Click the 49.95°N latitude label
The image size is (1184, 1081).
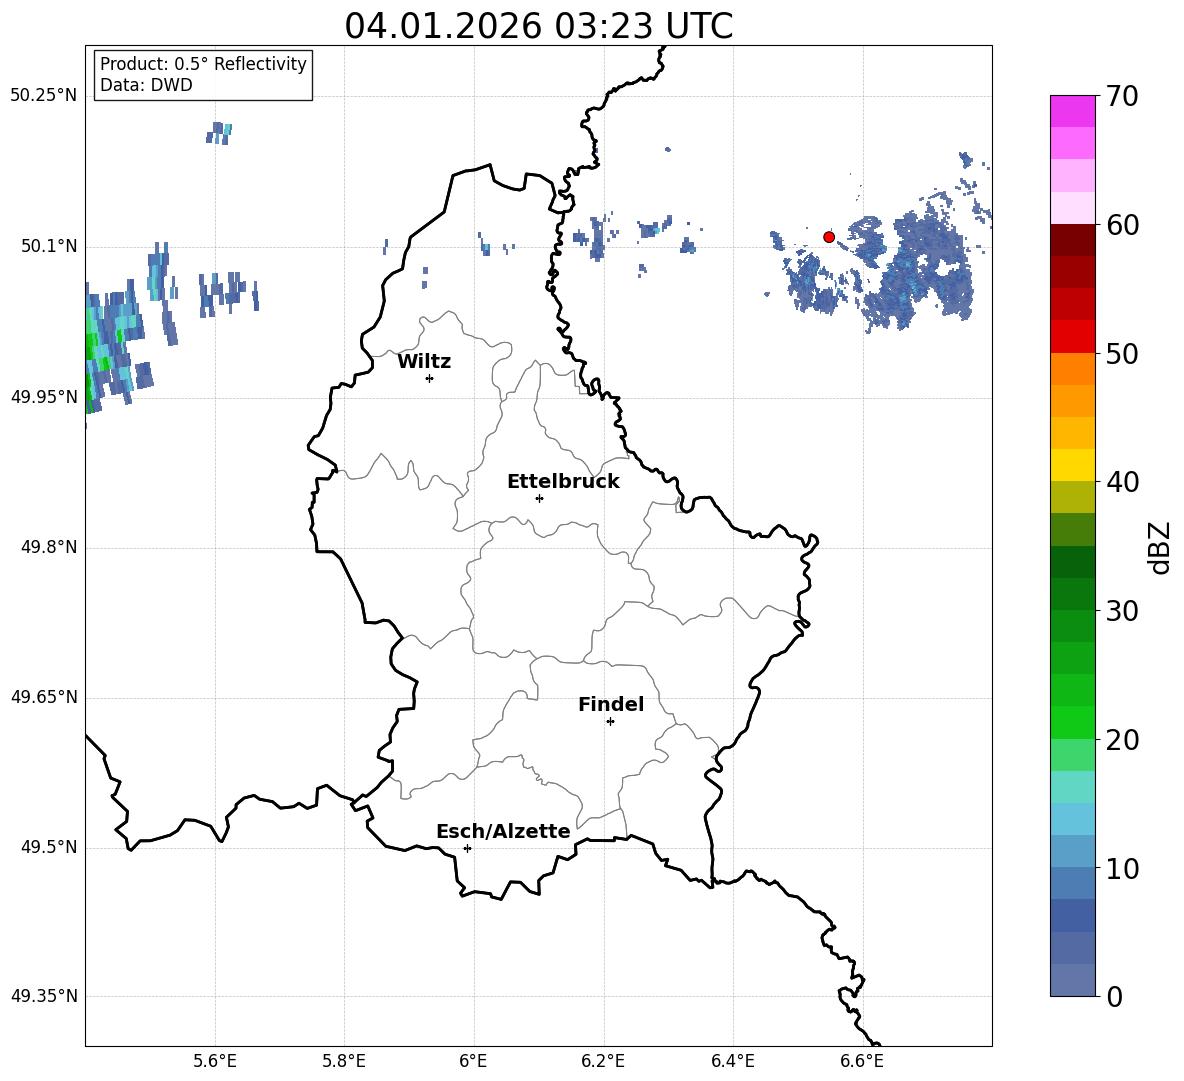click(x=44, y=397)
